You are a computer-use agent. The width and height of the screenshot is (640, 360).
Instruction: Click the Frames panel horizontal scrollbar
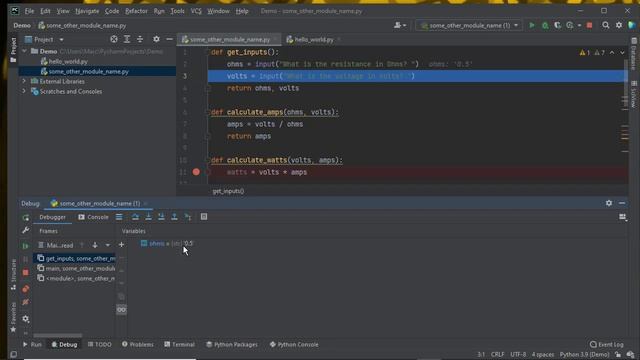click(x=58, y=335)
